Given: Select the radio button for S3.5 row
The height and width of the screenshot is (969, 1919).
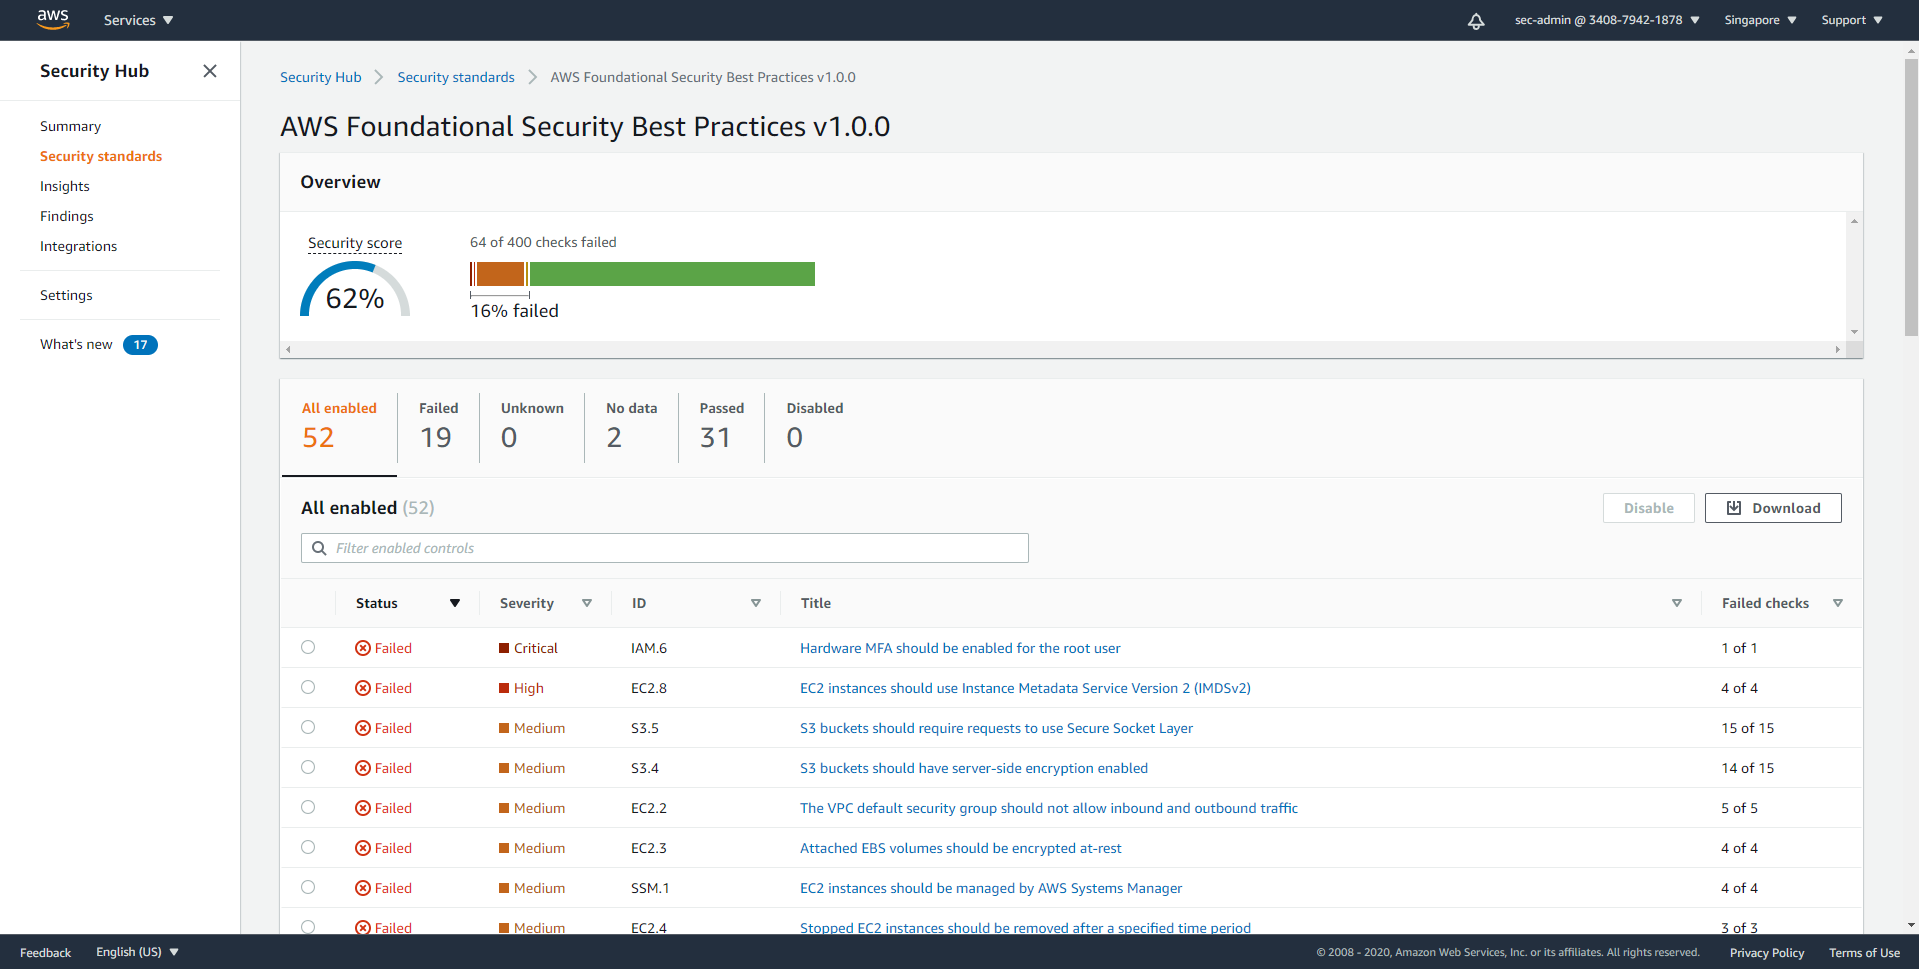Looking at the screenshot, I should pyautogui.click(x=308, y=727).
